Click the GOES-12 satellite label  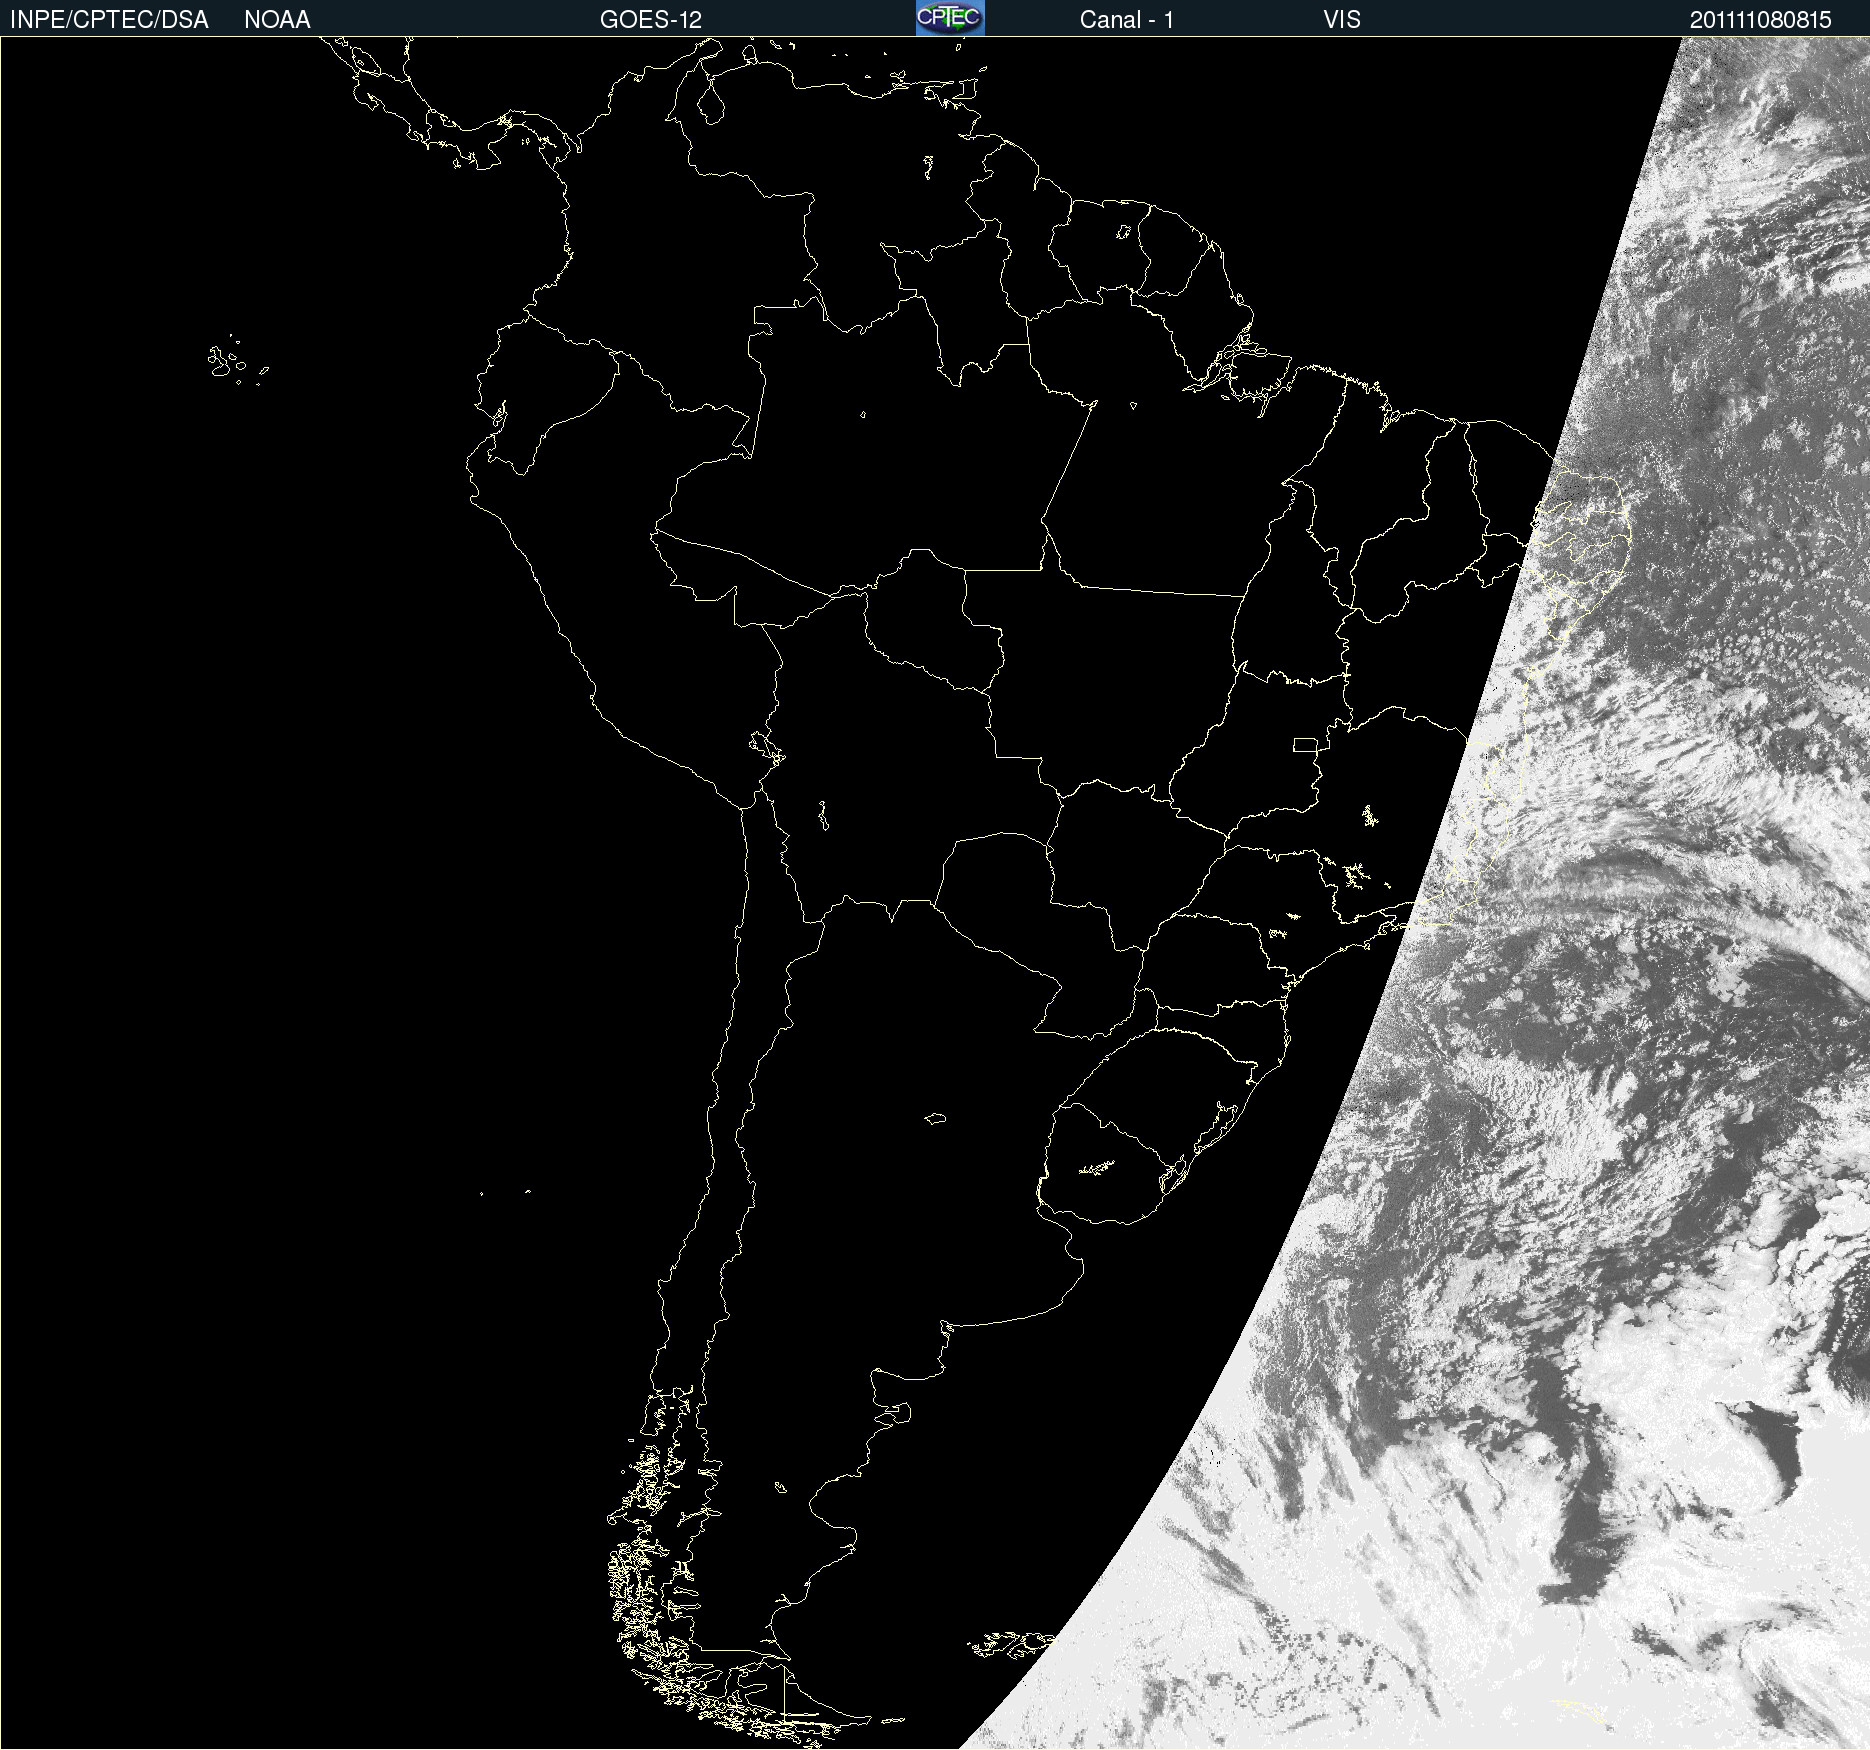click(651, 20)
